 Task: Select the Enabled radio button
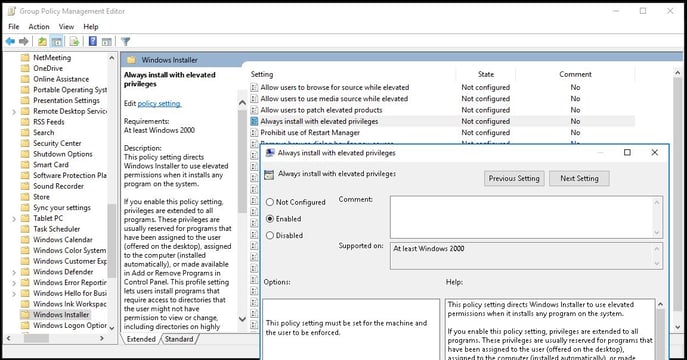coord(270,219)
